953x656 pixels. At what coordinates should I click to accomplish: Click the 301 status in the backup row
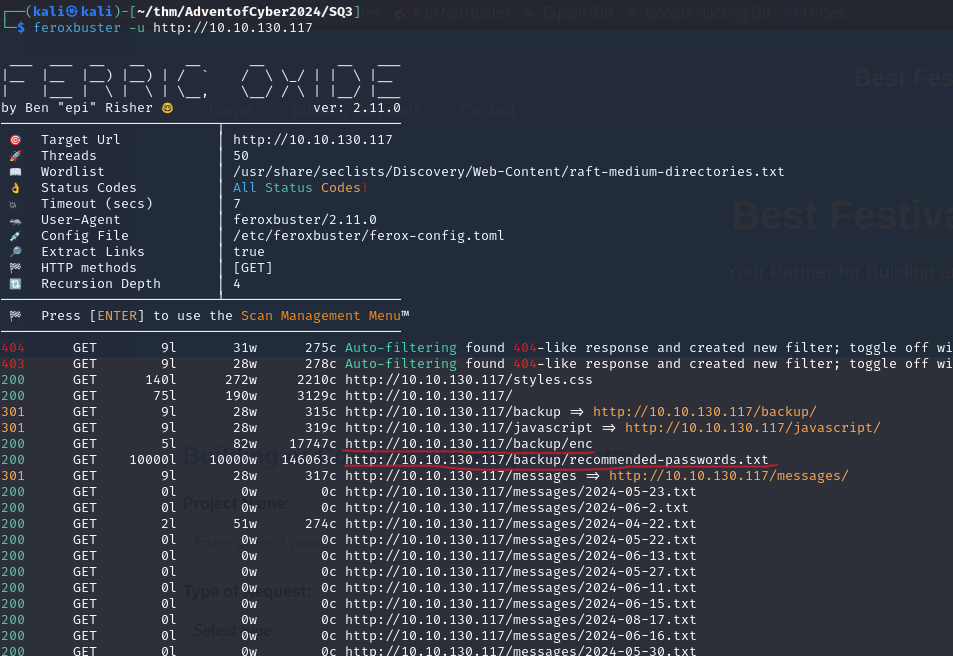(13, 412)
